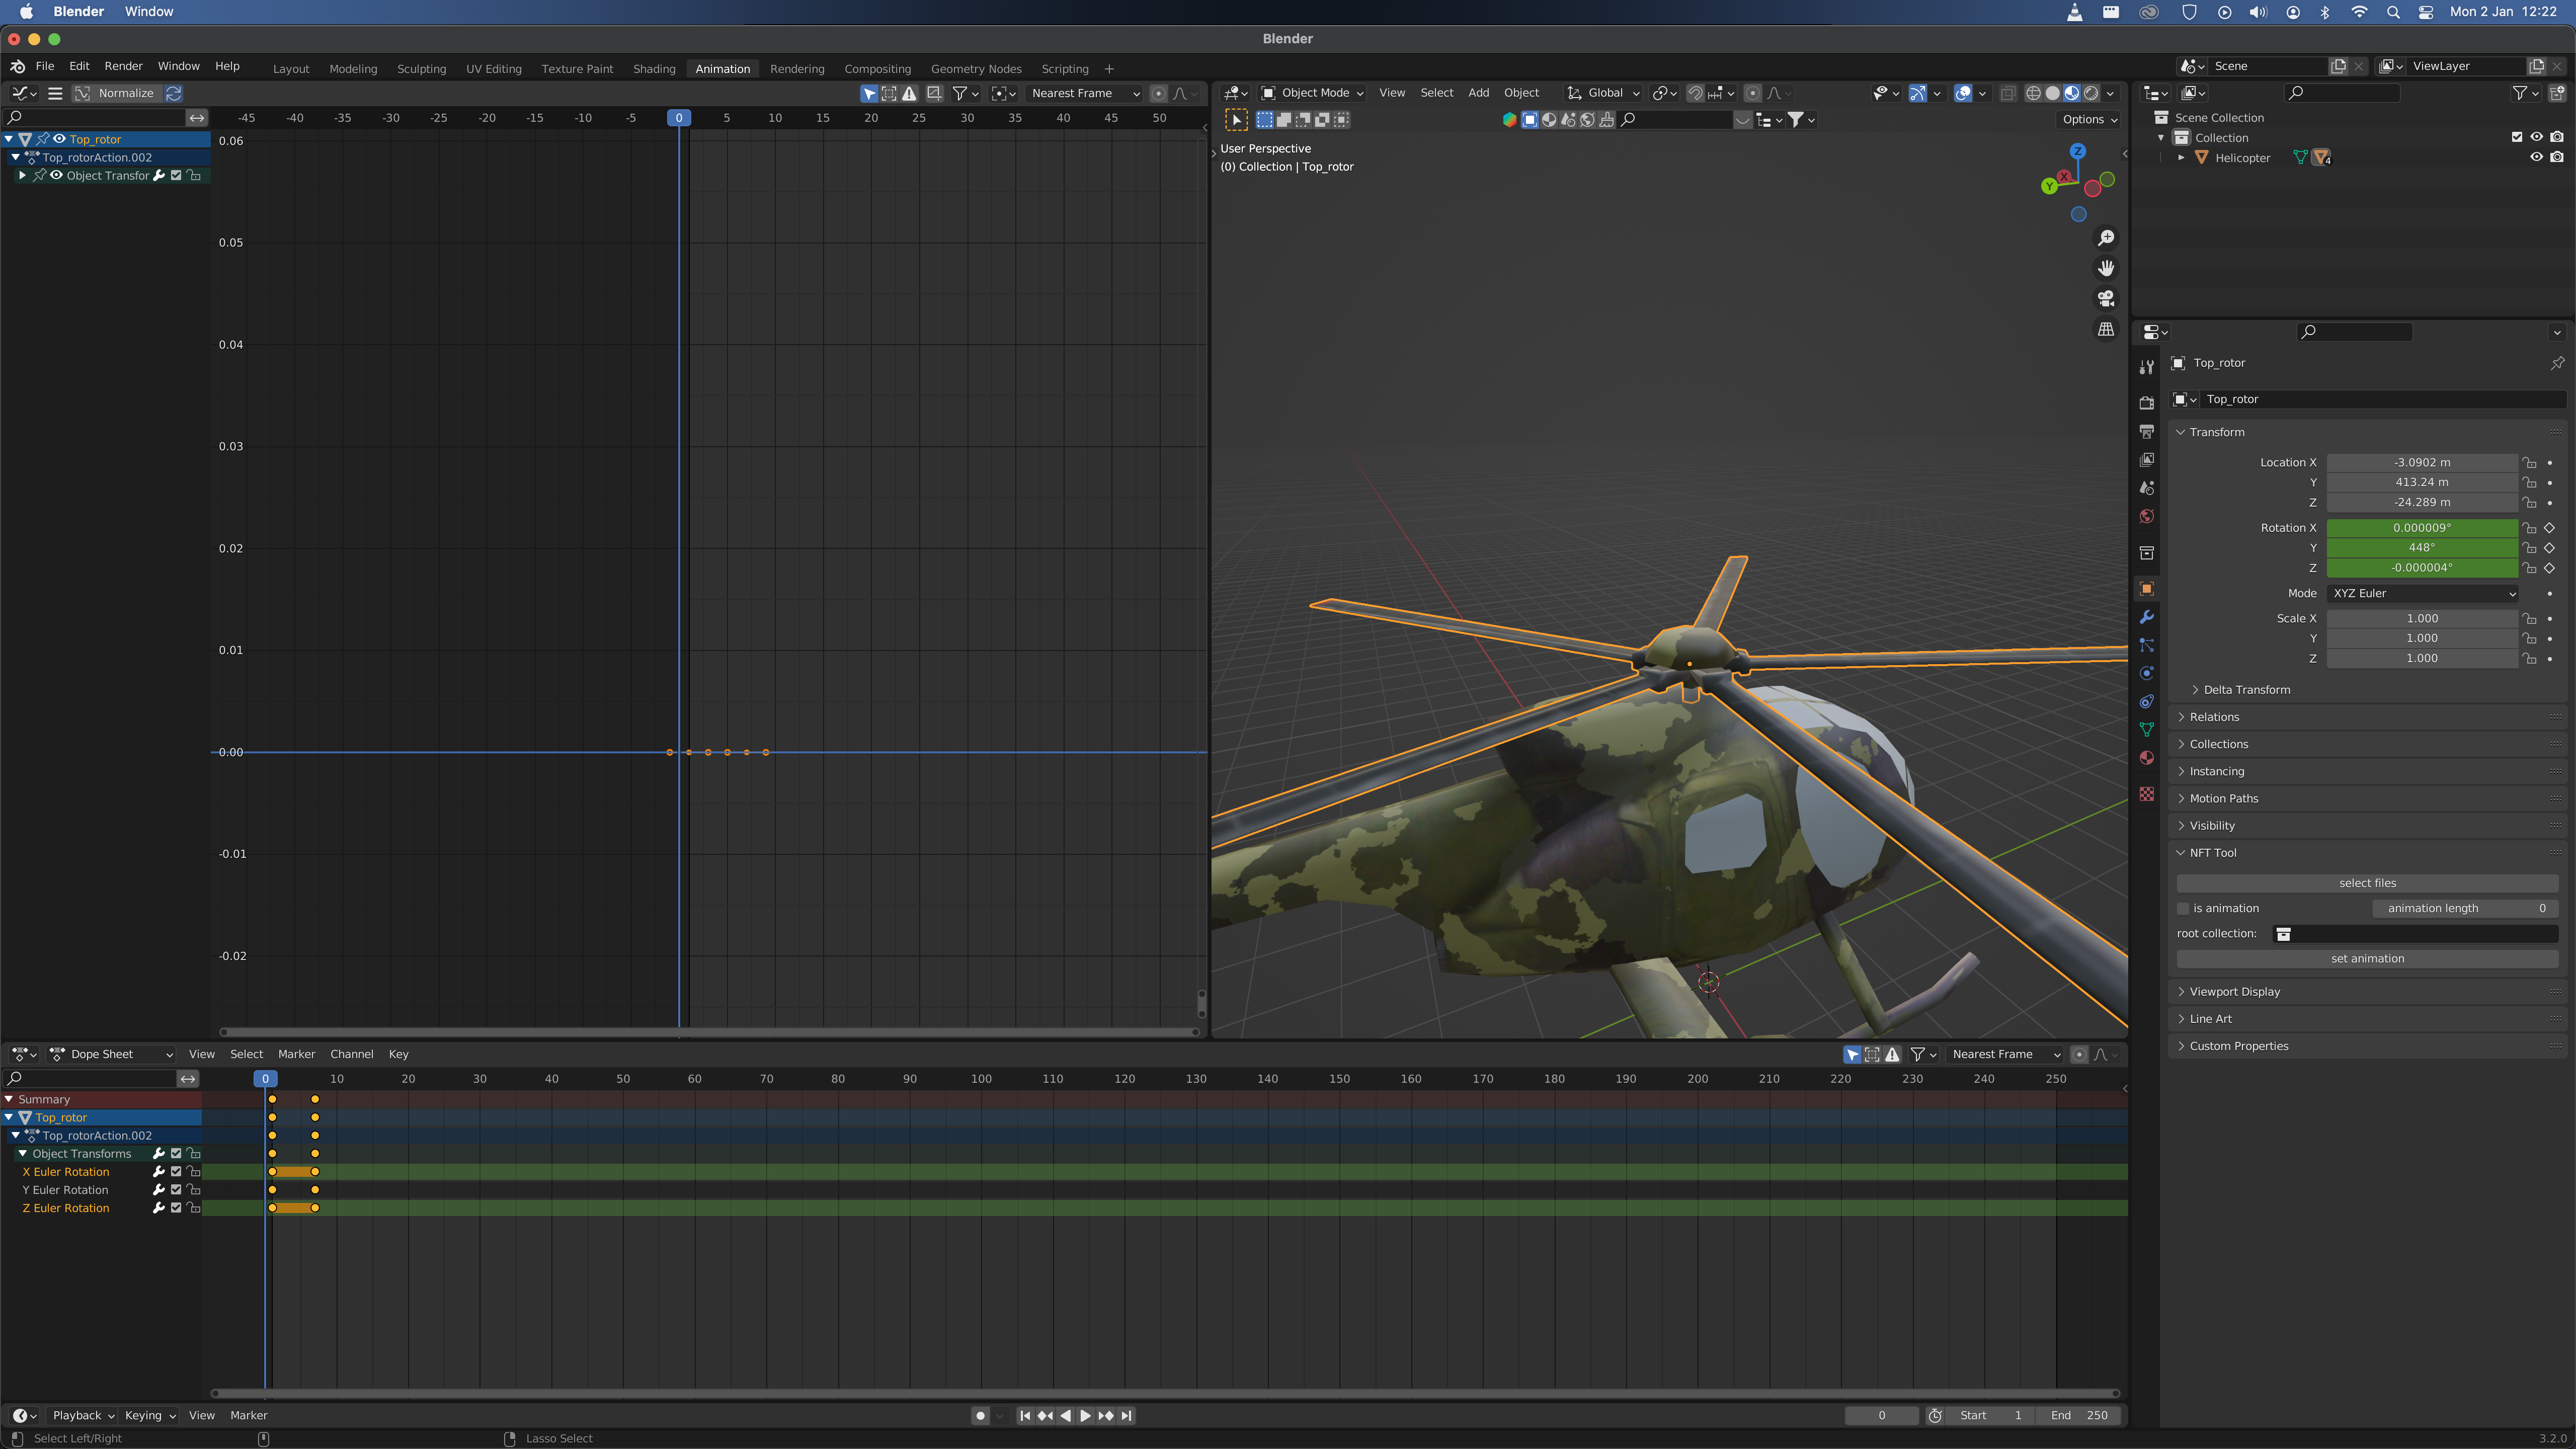The width and height of the screenshot is (2576, 1449).
Task: Expand the Relations panel
Action: click(2214, 717)
